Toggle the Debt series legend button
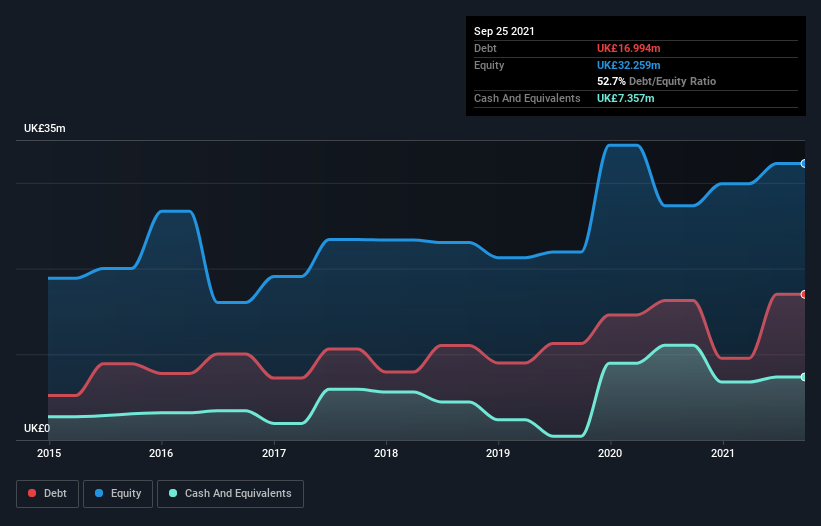Viewport: 821px width, 526px height. [x=47, y=494]
